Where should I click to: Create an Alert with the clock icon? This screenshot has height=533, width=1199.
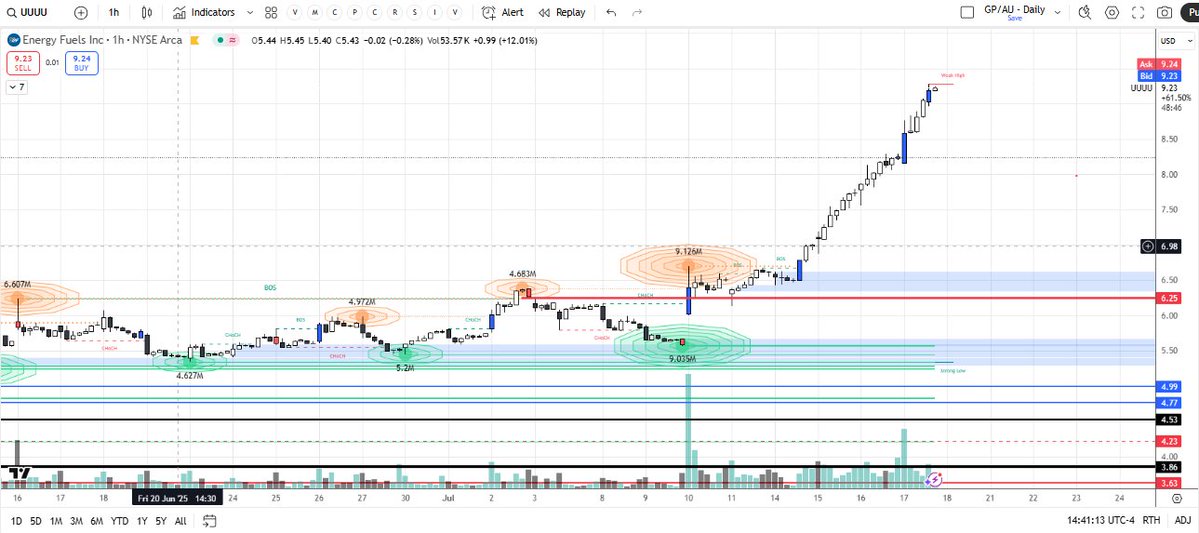click(x=503, y=12)
